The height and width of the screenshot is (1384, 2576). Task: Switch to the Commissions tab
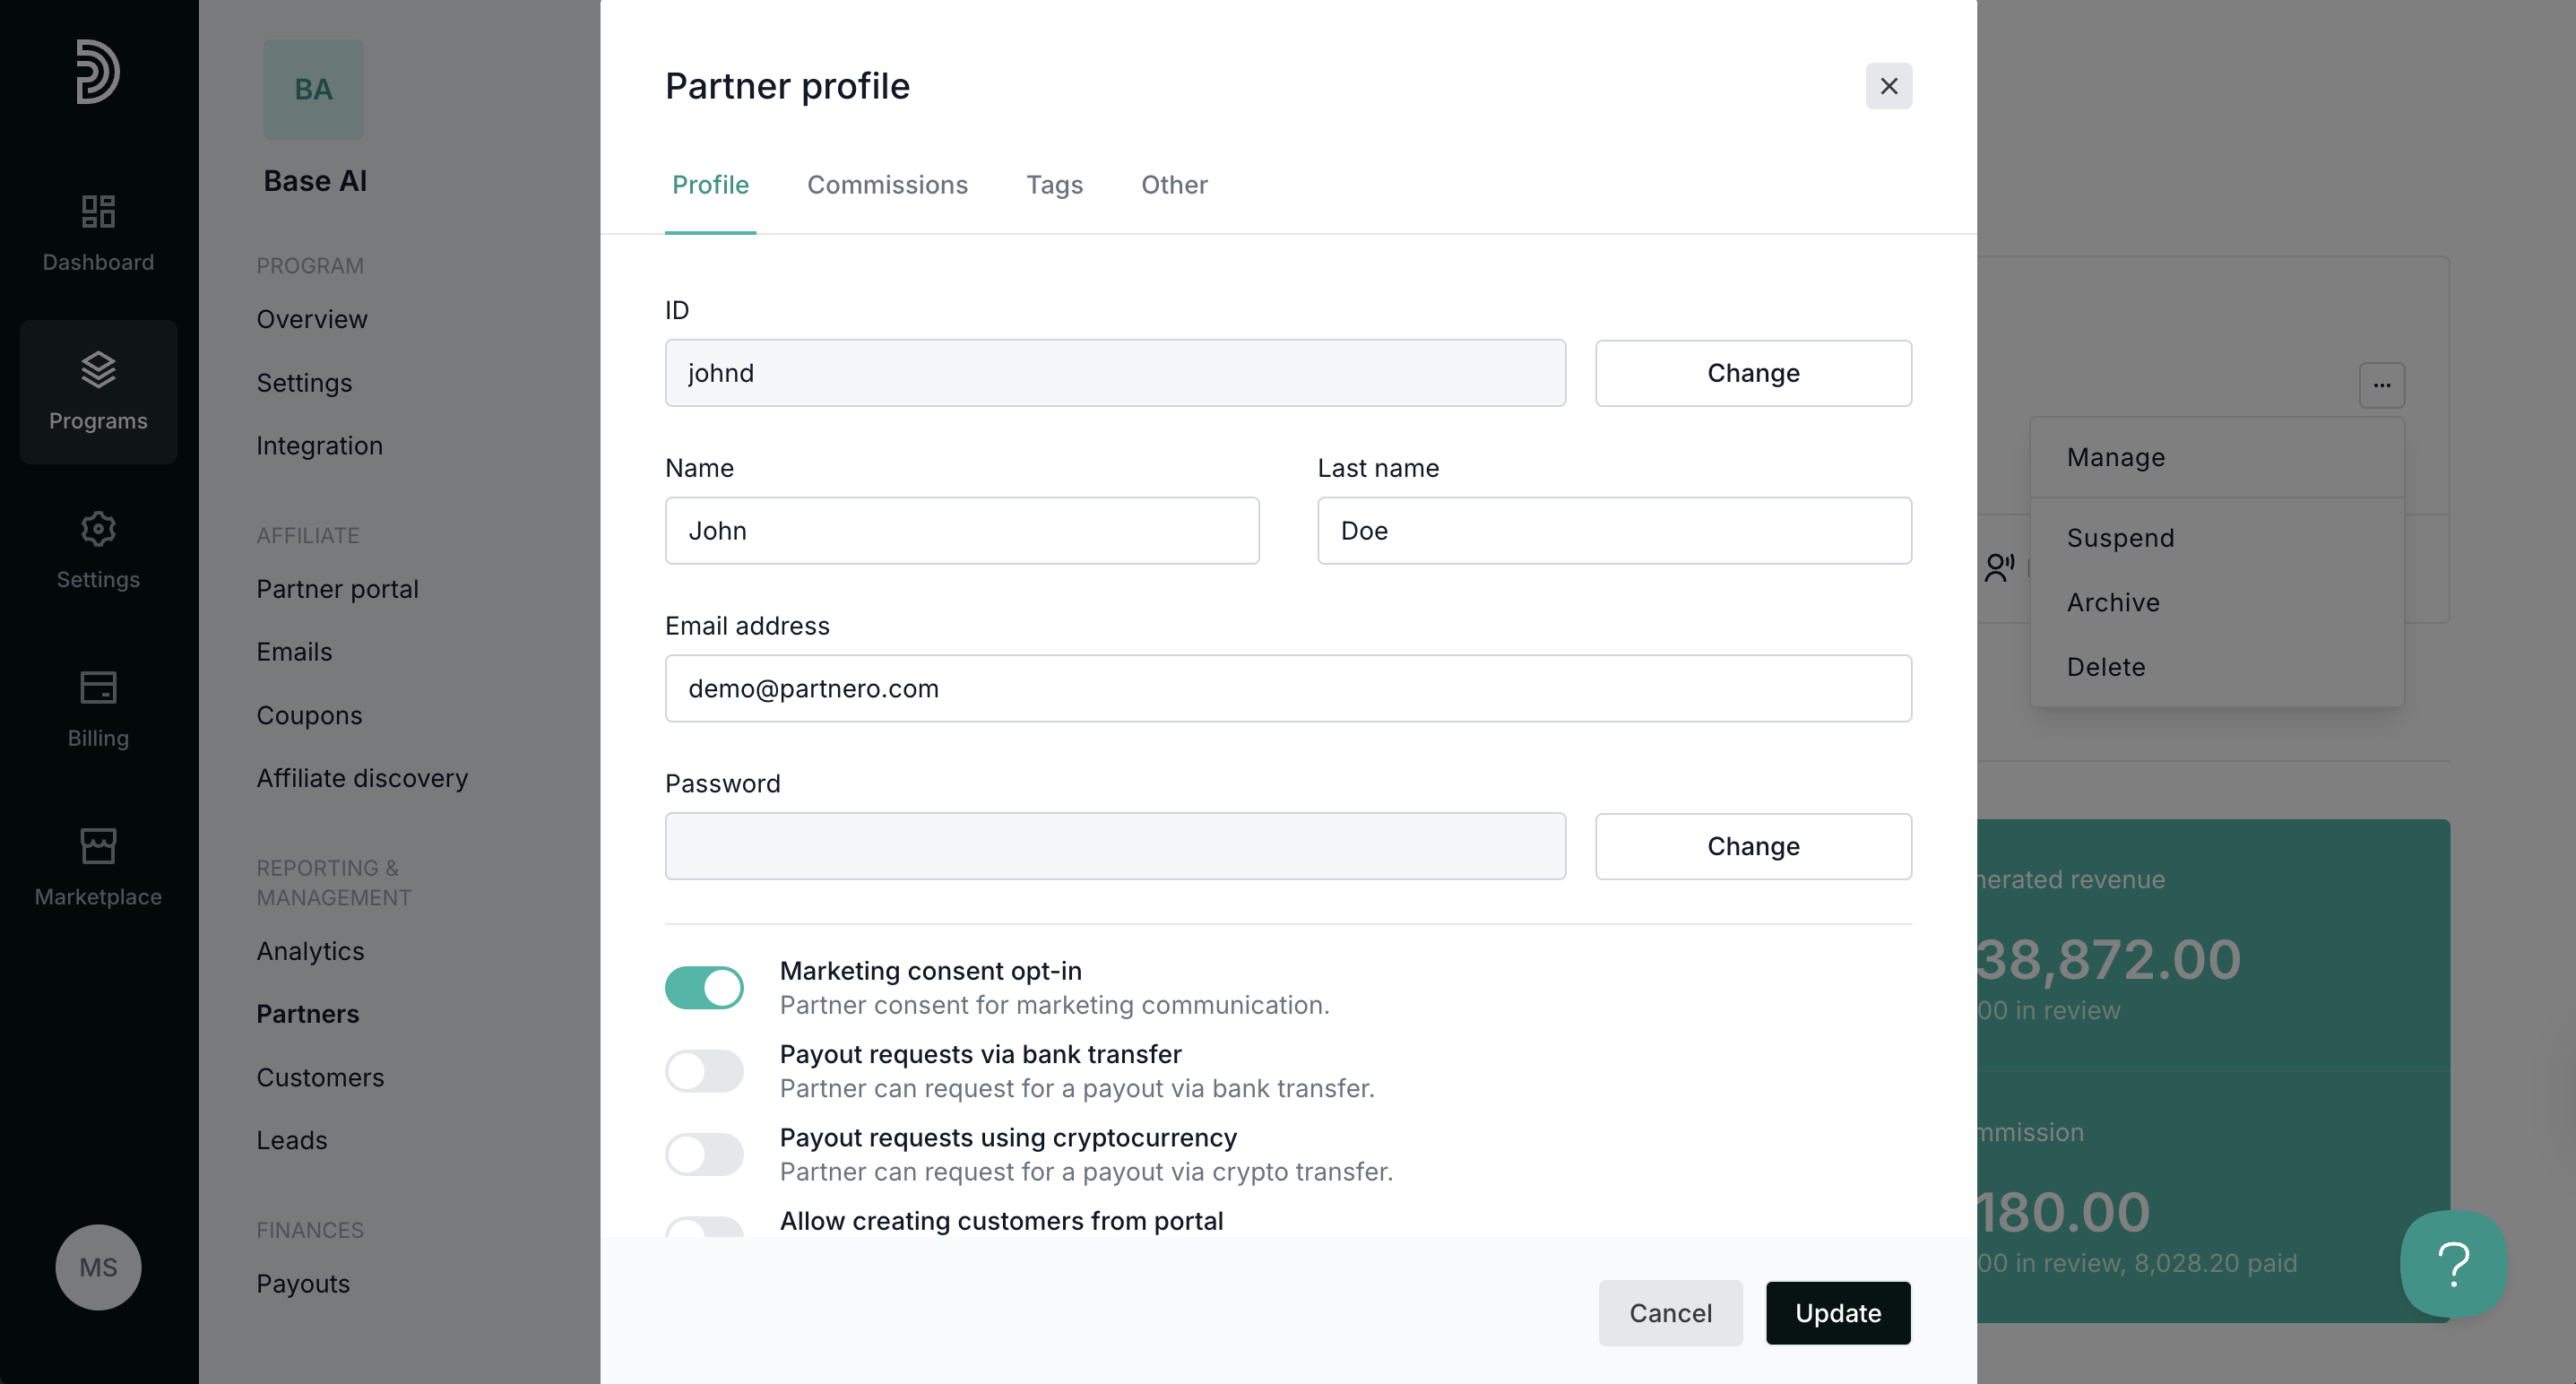point(887,185)
